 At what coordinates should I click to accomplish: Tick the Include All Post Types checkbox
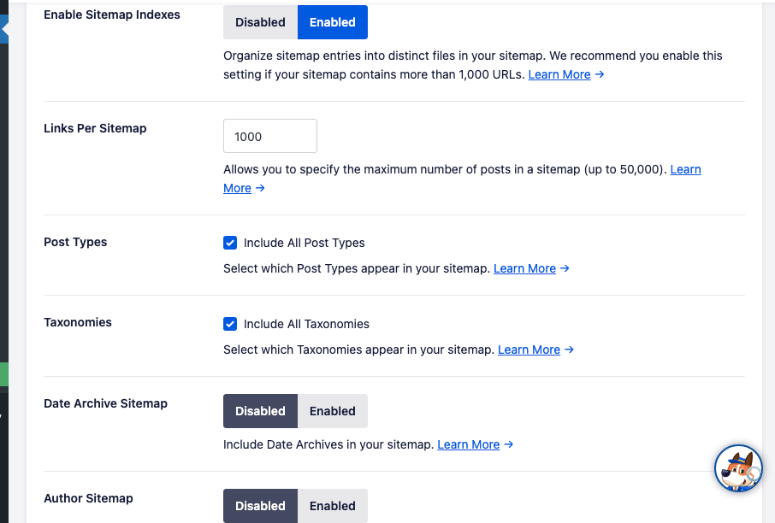coord(230,243)
